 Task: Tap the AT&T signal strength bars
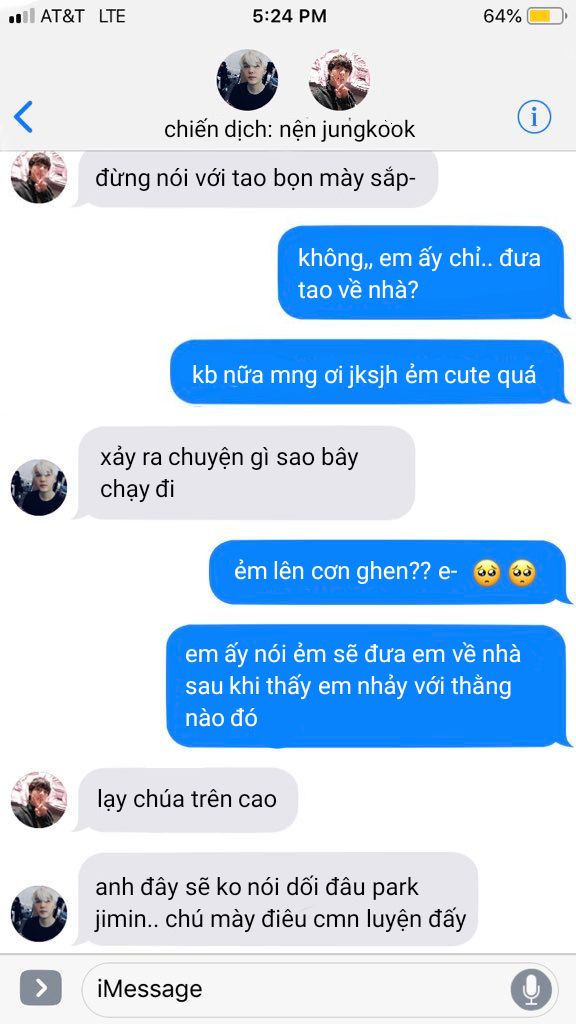pyautogui.click(x=22, y=17)
